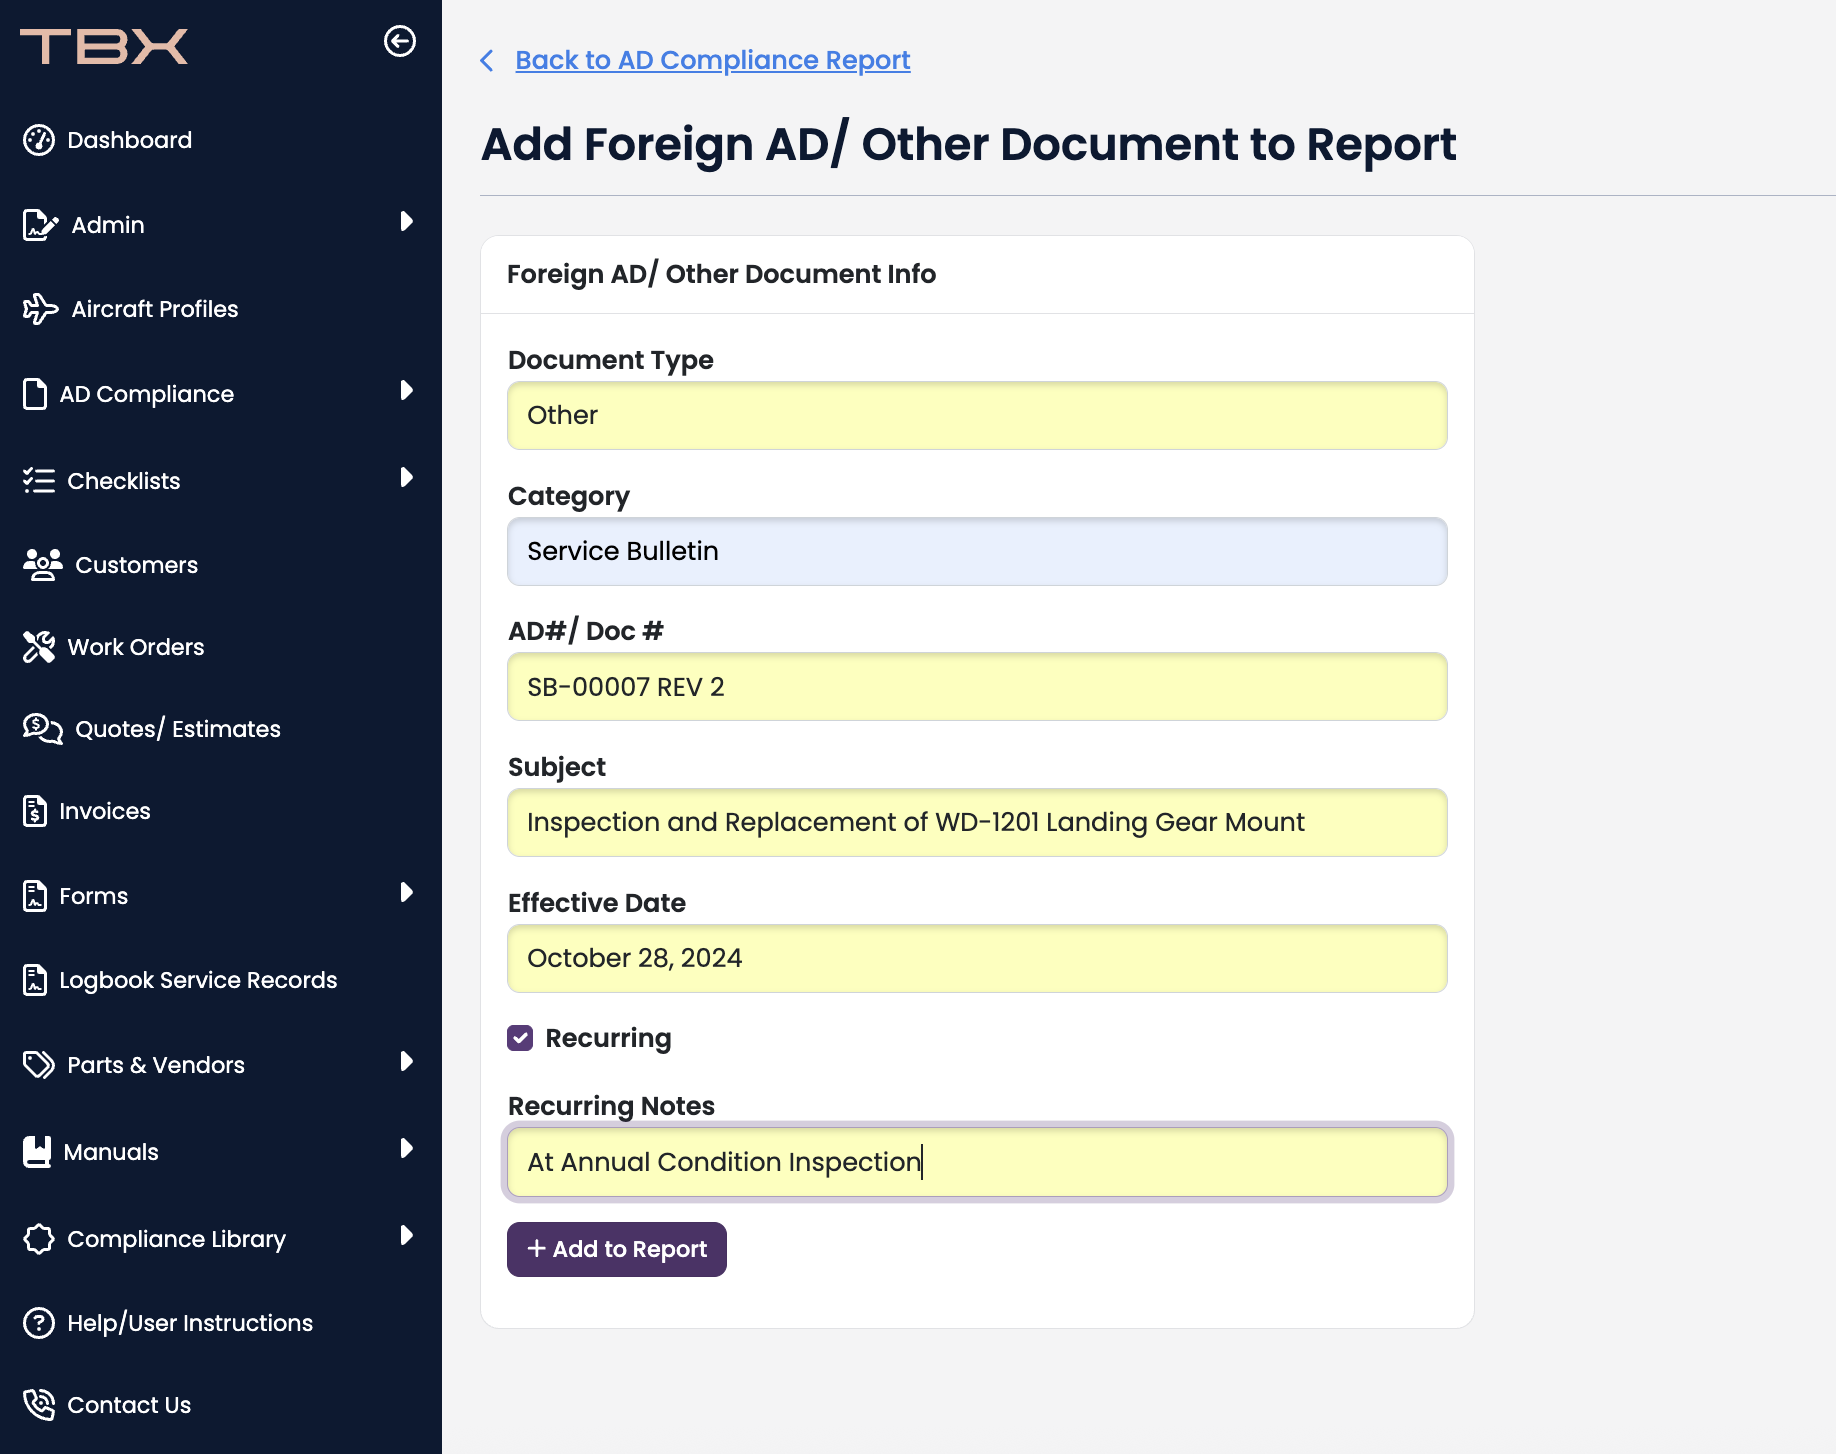Click the Help question mark icon
This screenshot has height=1454, width=1836.
tap(39, 1323)
